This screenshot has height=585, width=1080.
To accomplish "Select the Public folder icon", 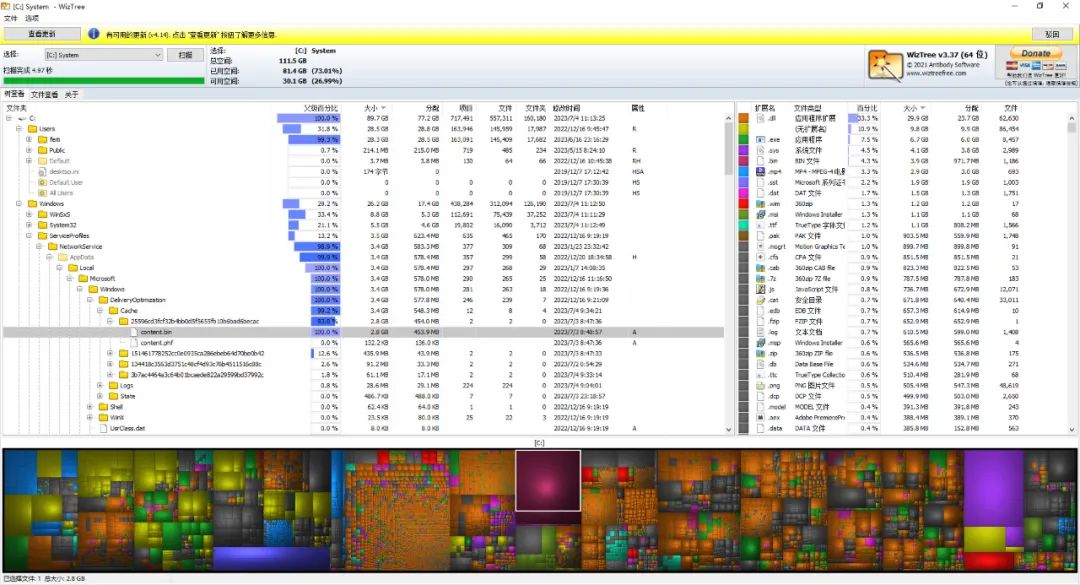I will tap(43, 150).
